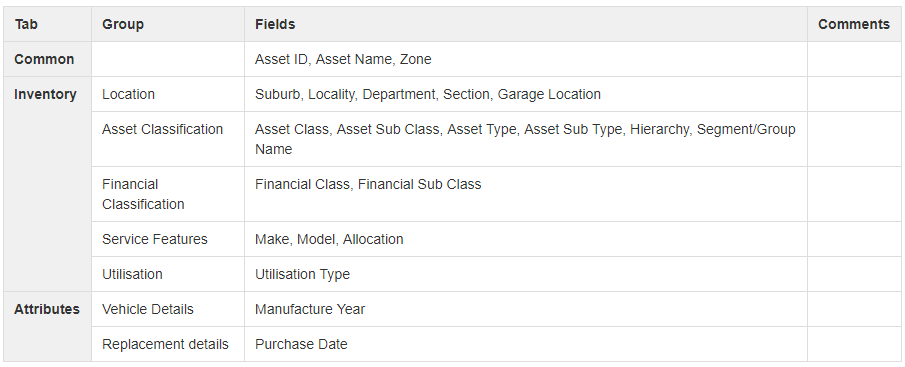Click the Location group cell
Image resolution: width=905 pixels, height=367 pixels.
click(168, 94)
